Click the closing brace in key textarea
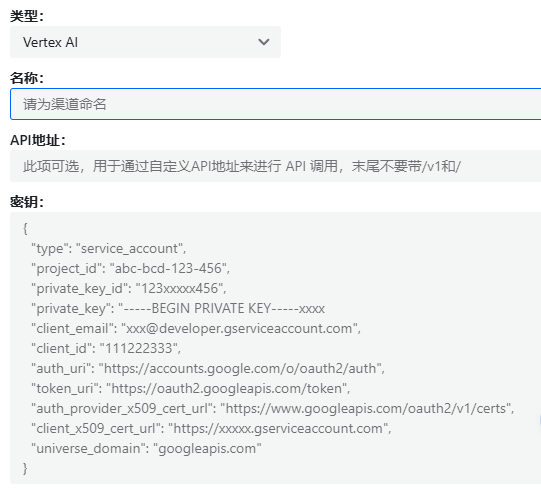The width and height of the screenshot is (541, 494). point(25,468)
